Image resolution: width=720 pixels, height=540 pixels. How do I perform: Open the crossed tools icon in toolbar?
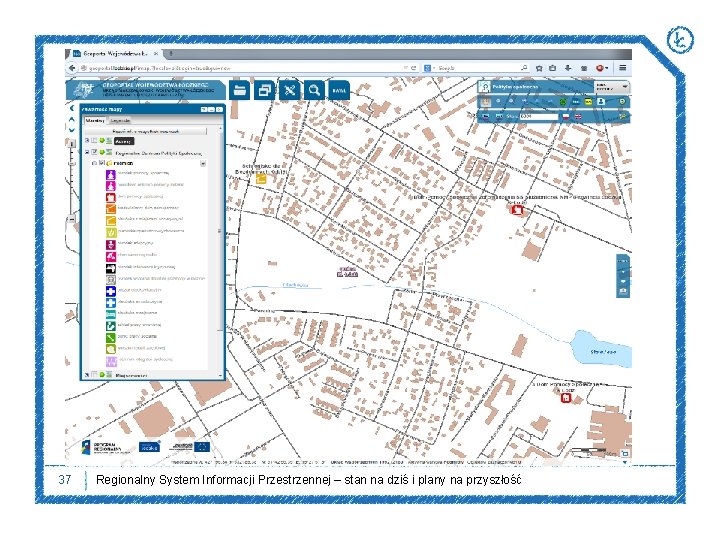(x=289, y=90)
